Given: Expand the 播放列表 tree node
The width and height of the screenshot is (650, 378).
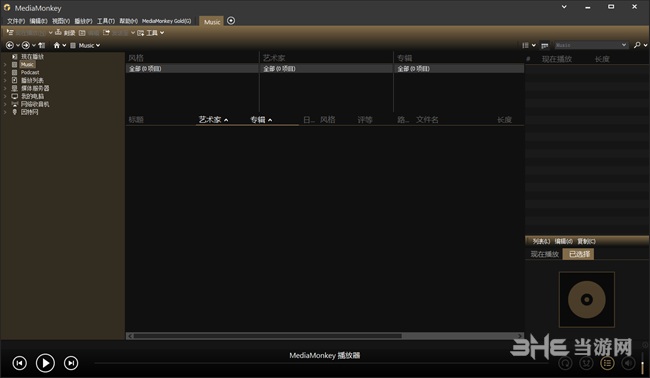Looking at the screenshot, I should [5, 80].
